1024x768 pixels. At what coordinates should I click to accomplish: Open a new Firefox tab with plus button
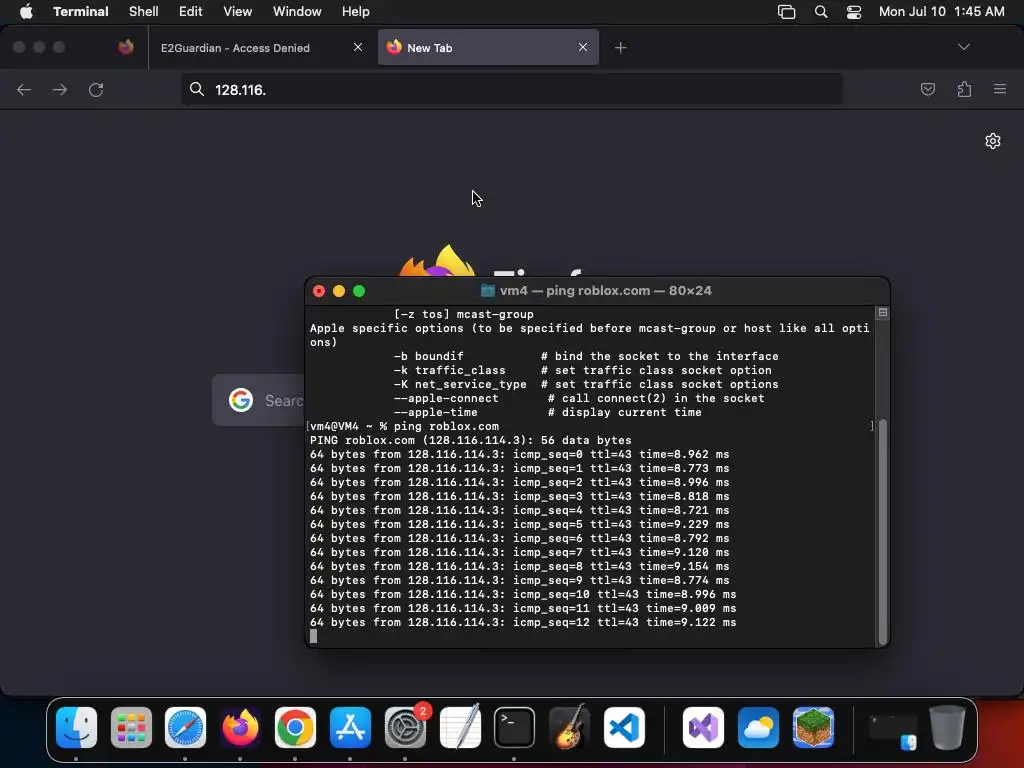[620, 48]
